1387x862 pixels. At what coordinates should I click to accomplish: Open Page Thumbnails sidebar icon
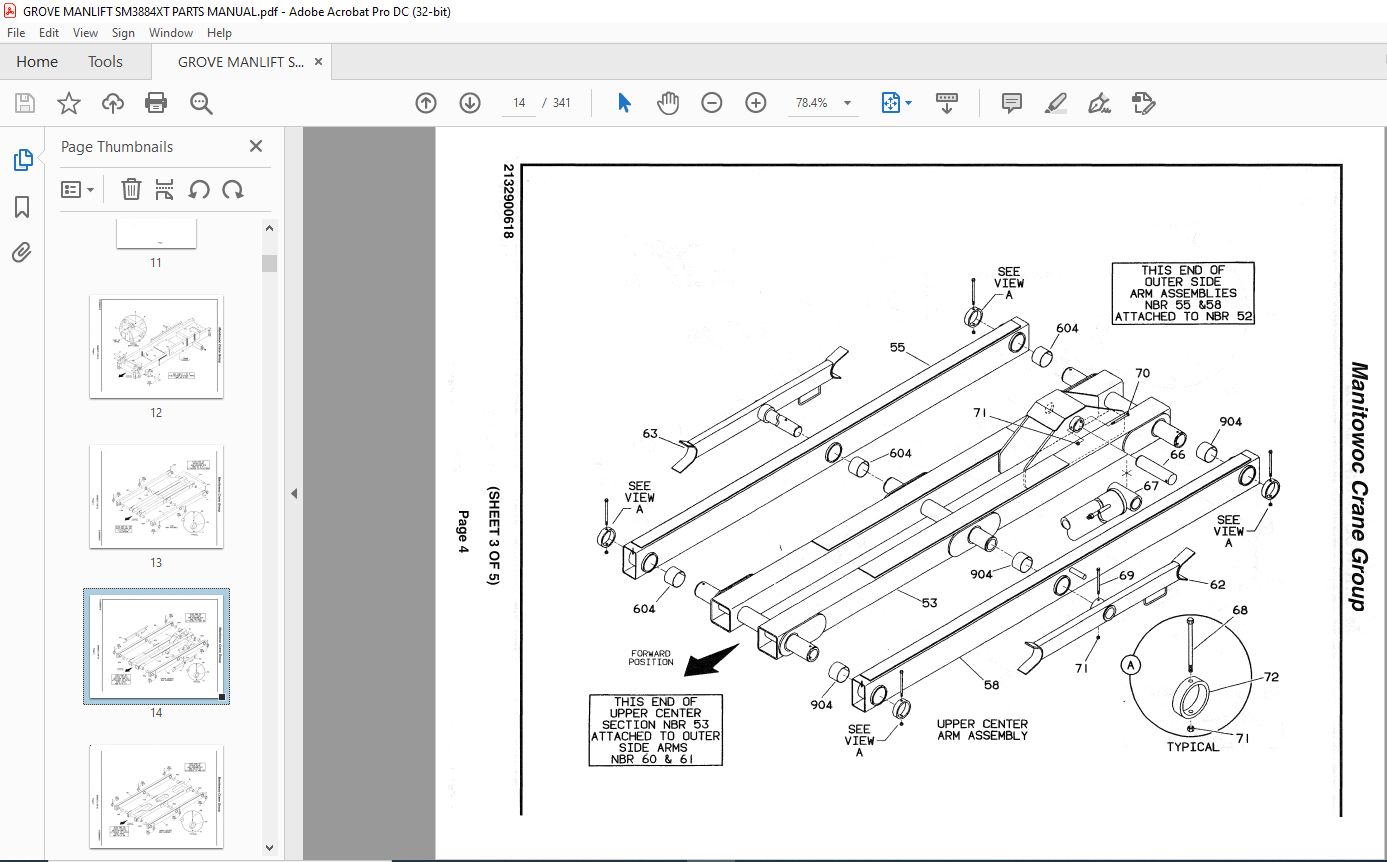click(22, 160)
